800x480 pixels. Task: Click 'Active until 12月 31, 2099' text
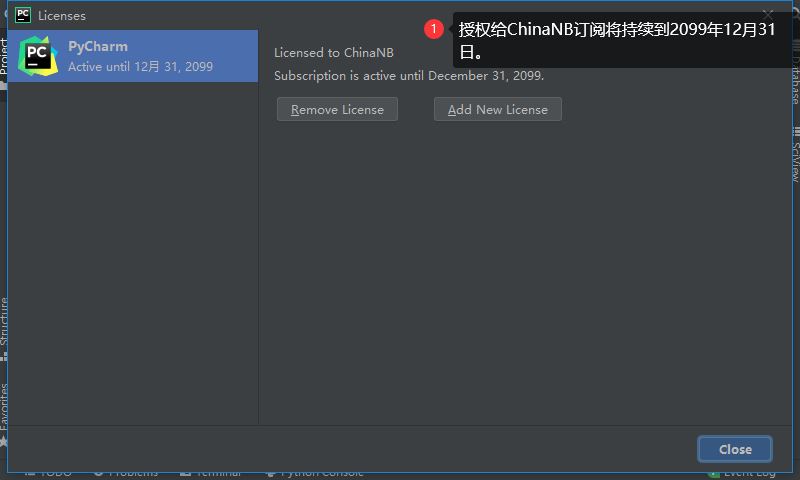[x=140, y=66]
